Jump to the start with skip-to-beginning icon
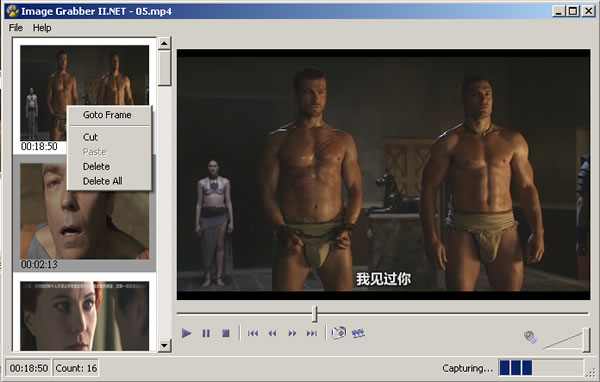Viewport: 600px width, 382px height. click(253, 333)
